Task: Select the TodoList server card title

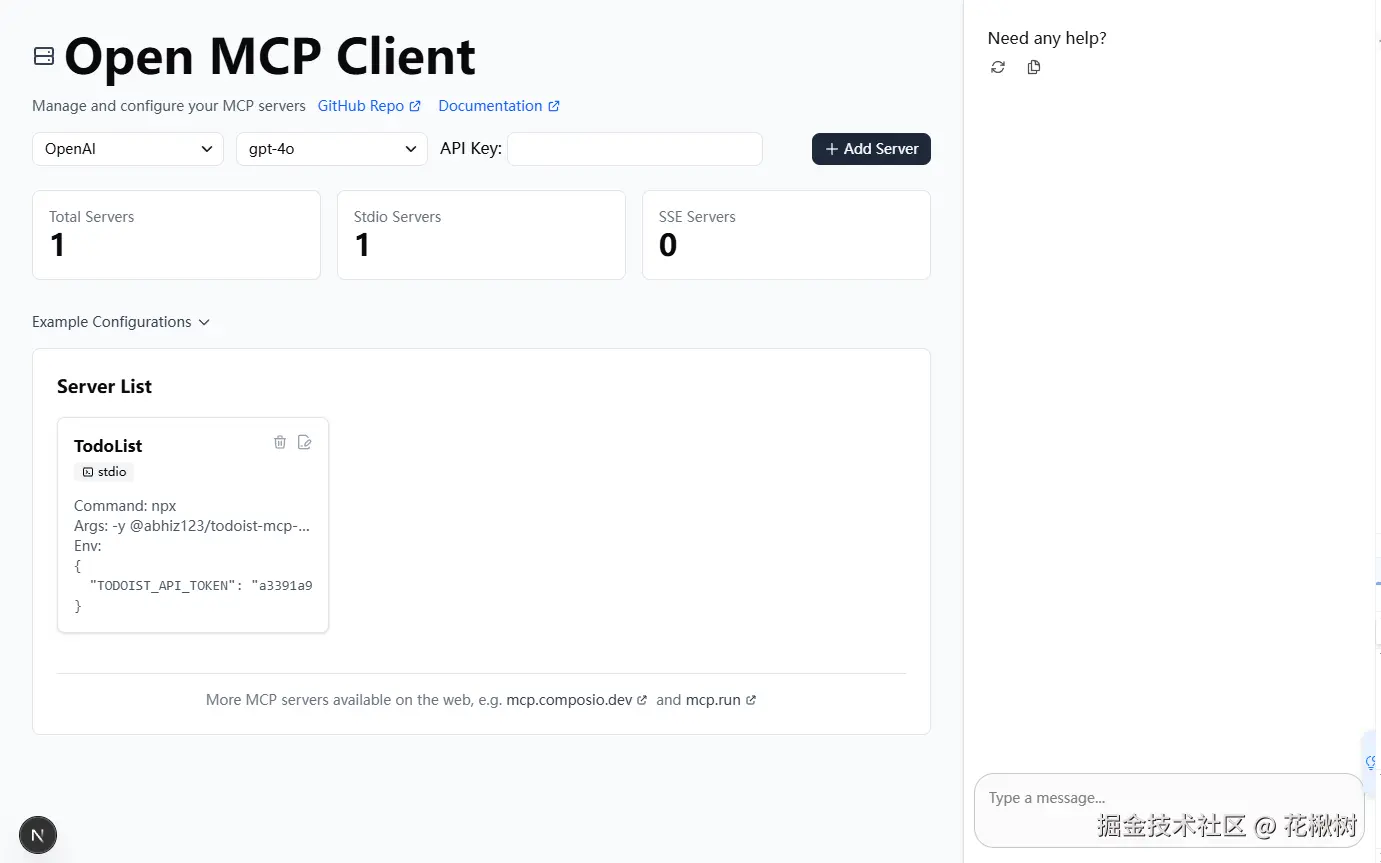Action: coord(108,446)
